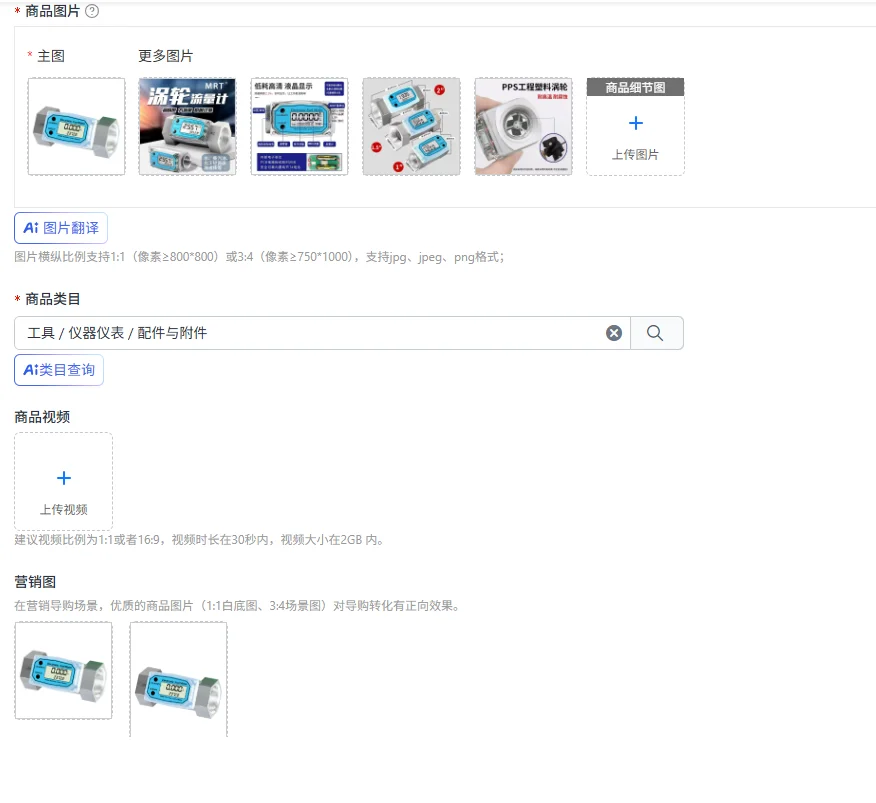Click the 更多图片 label
This screenshot has width=876, height=803.
click(x=165, y=56)
